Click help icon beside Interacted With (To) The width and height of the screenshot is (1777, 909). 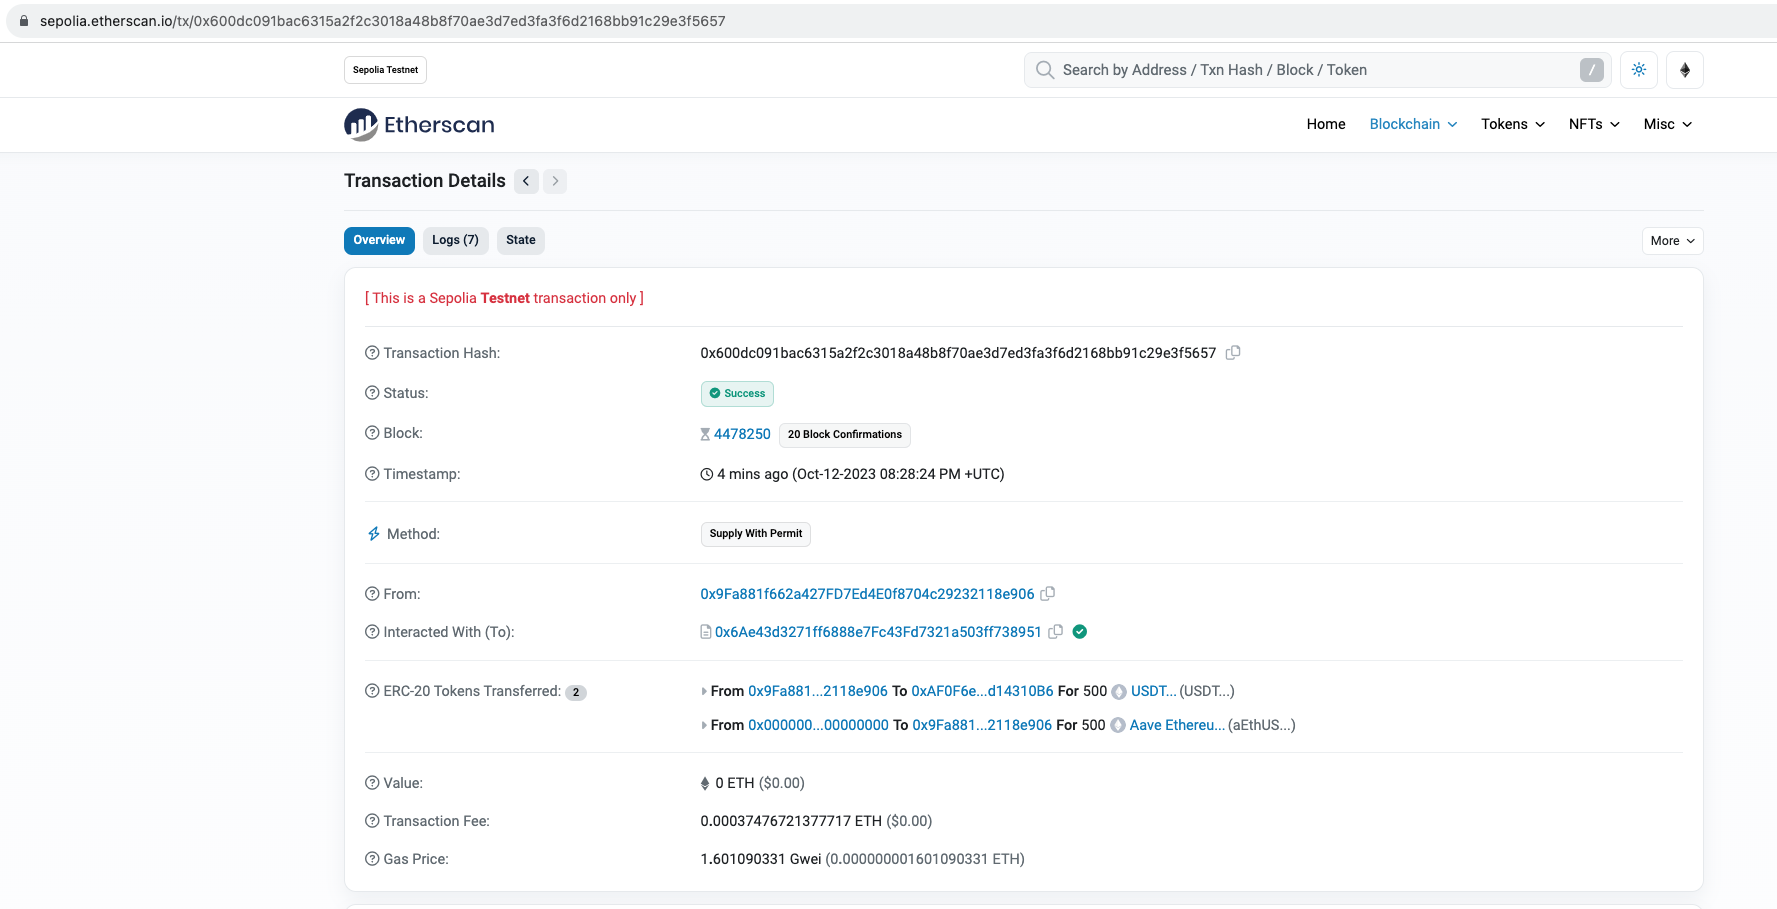[372, 632]
